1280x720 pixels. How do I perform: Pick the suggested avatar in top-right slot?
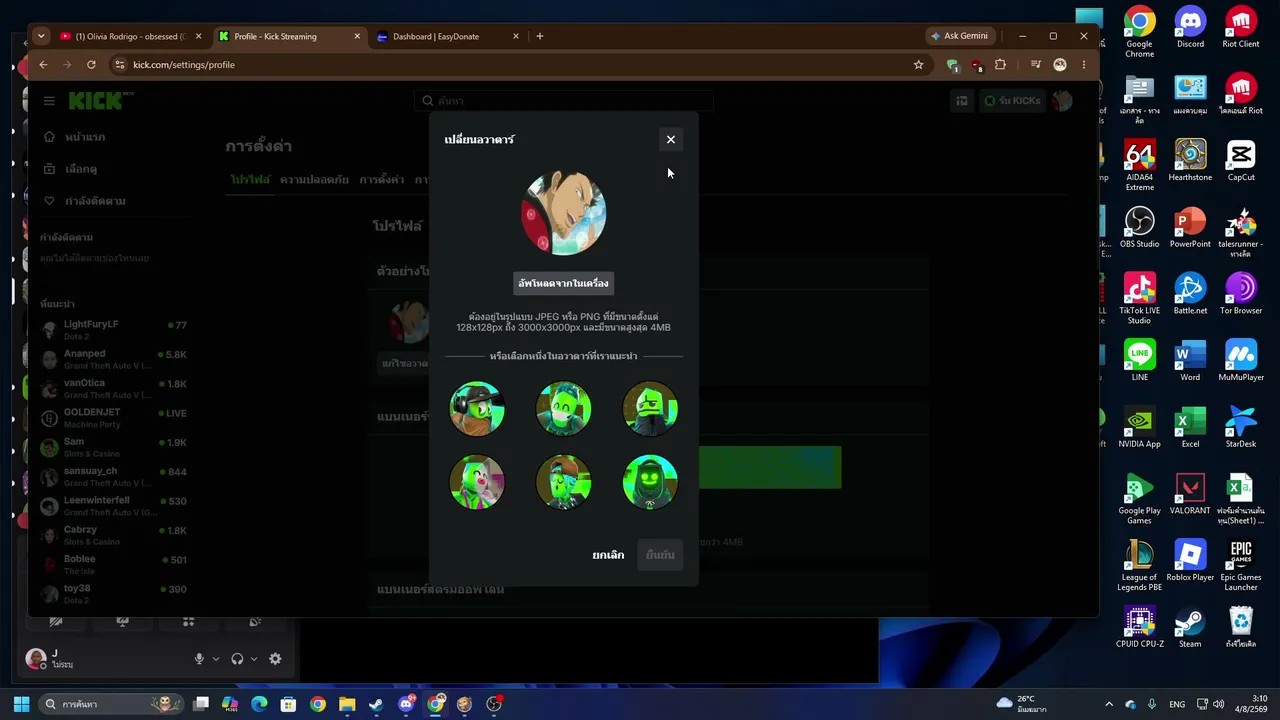(650, 408)
